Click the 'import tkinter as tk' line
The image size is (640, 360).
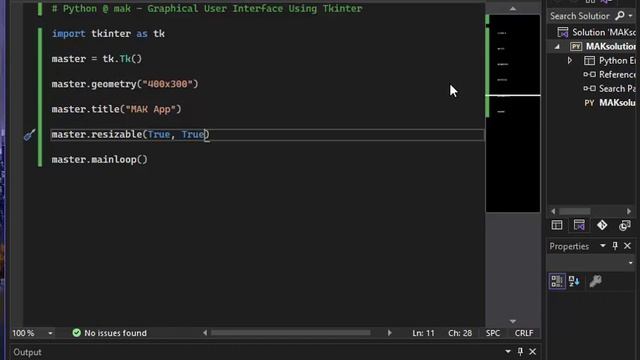click(108, 33)
